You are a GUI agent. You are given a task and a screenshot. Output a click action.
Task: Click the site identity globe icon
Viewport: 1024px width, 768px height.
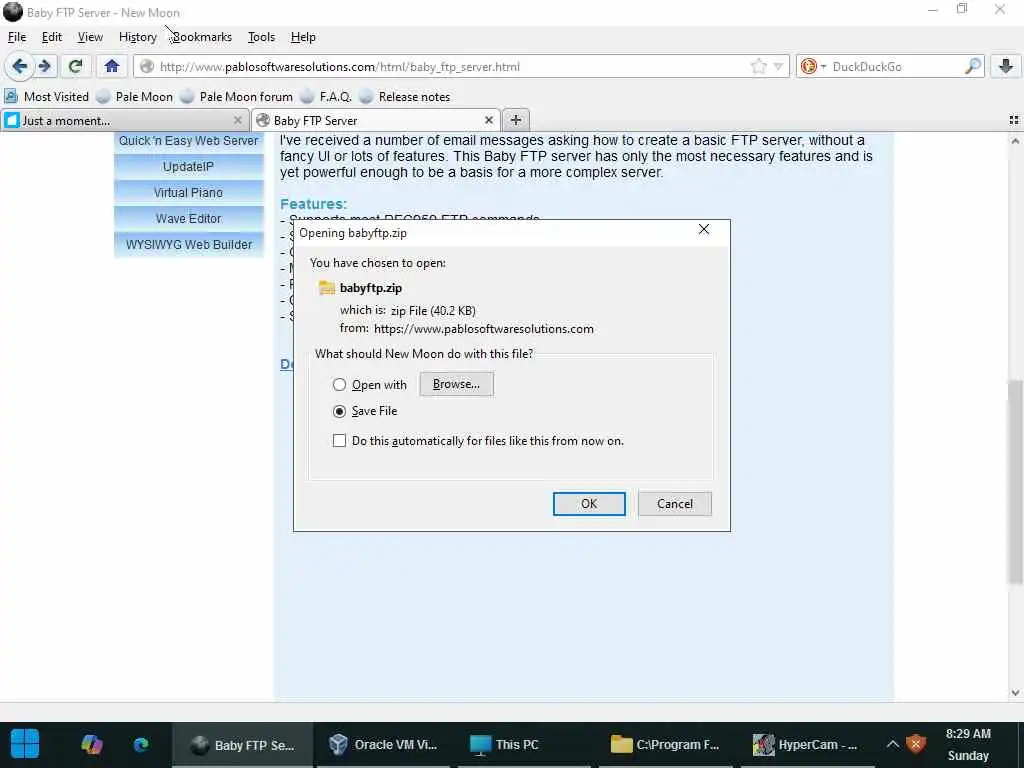coord(147,67)
